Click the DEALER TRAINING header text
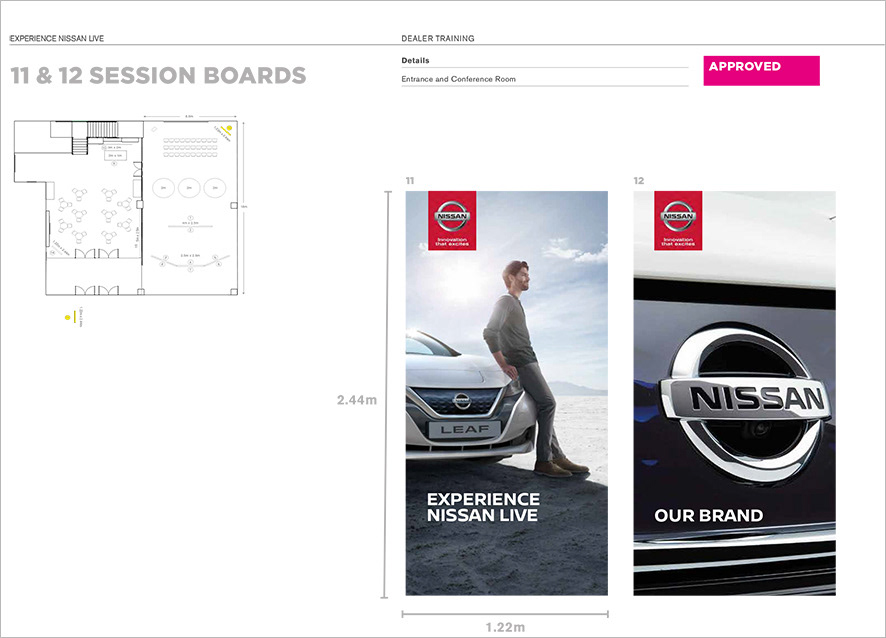The width and height of the screenshot is (886, 638). [x=437, y=39]
